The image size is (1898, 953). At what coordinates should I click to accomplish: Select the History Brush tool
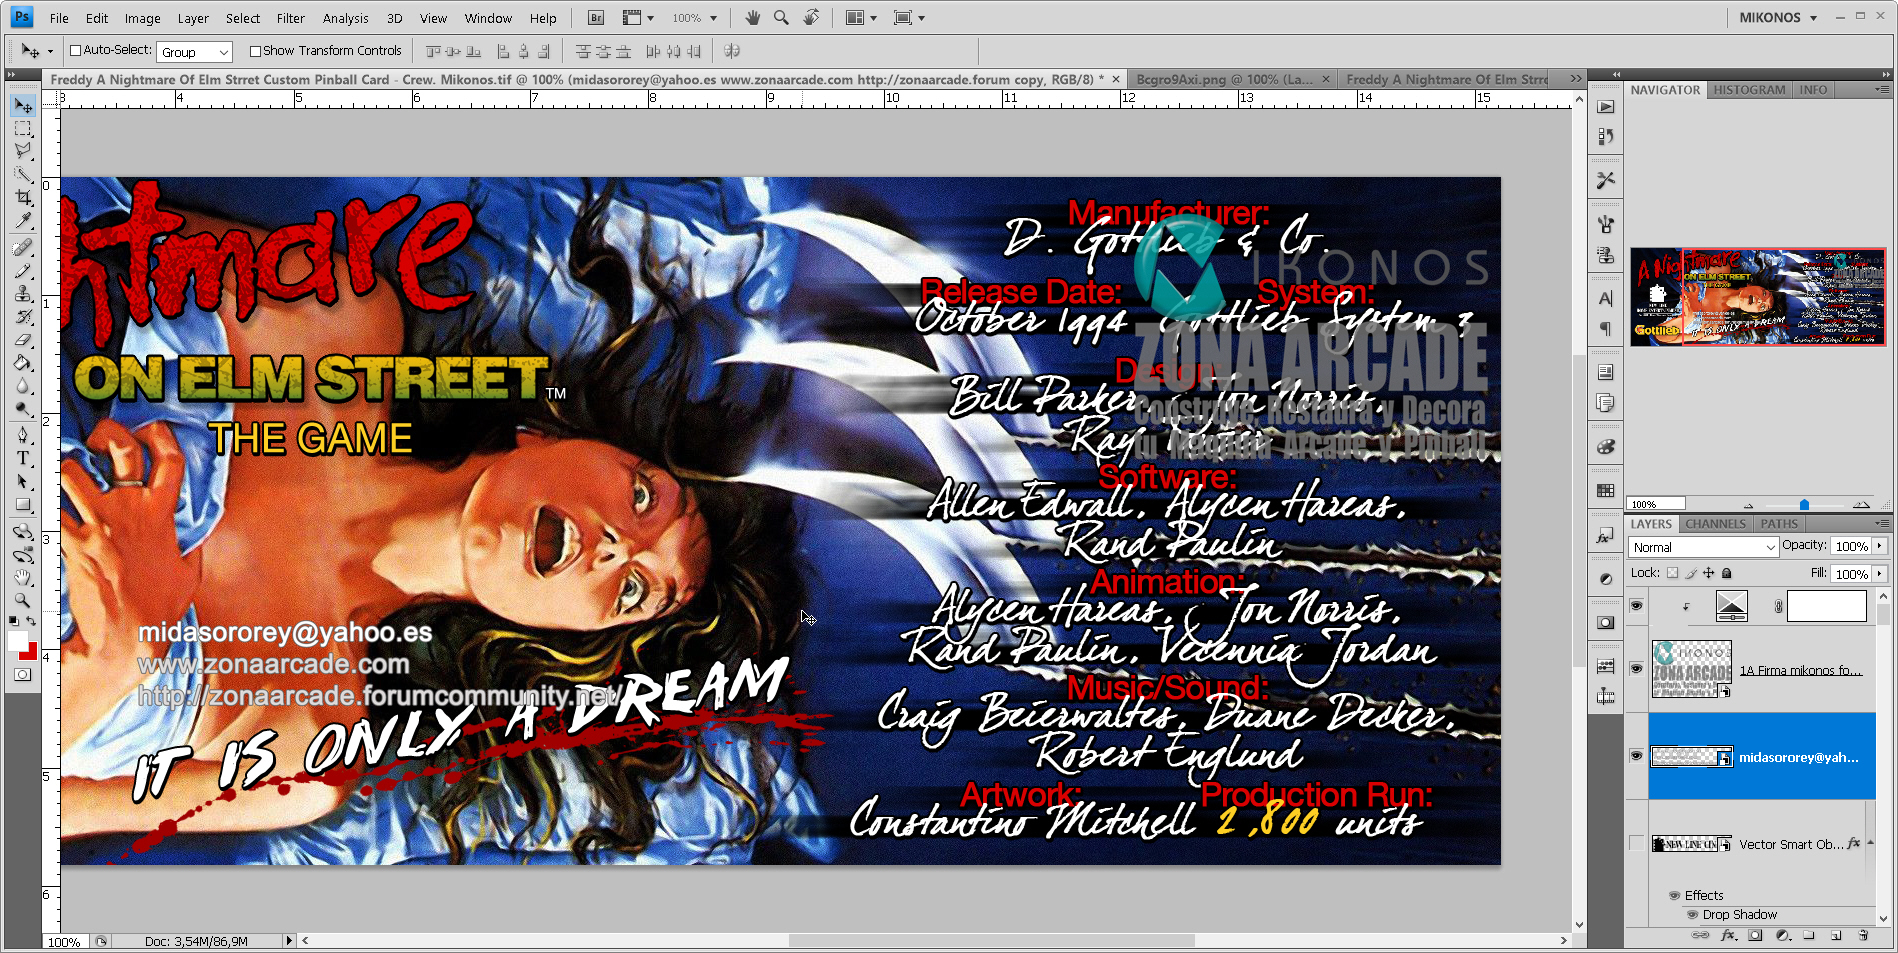(x=23, y=317)
